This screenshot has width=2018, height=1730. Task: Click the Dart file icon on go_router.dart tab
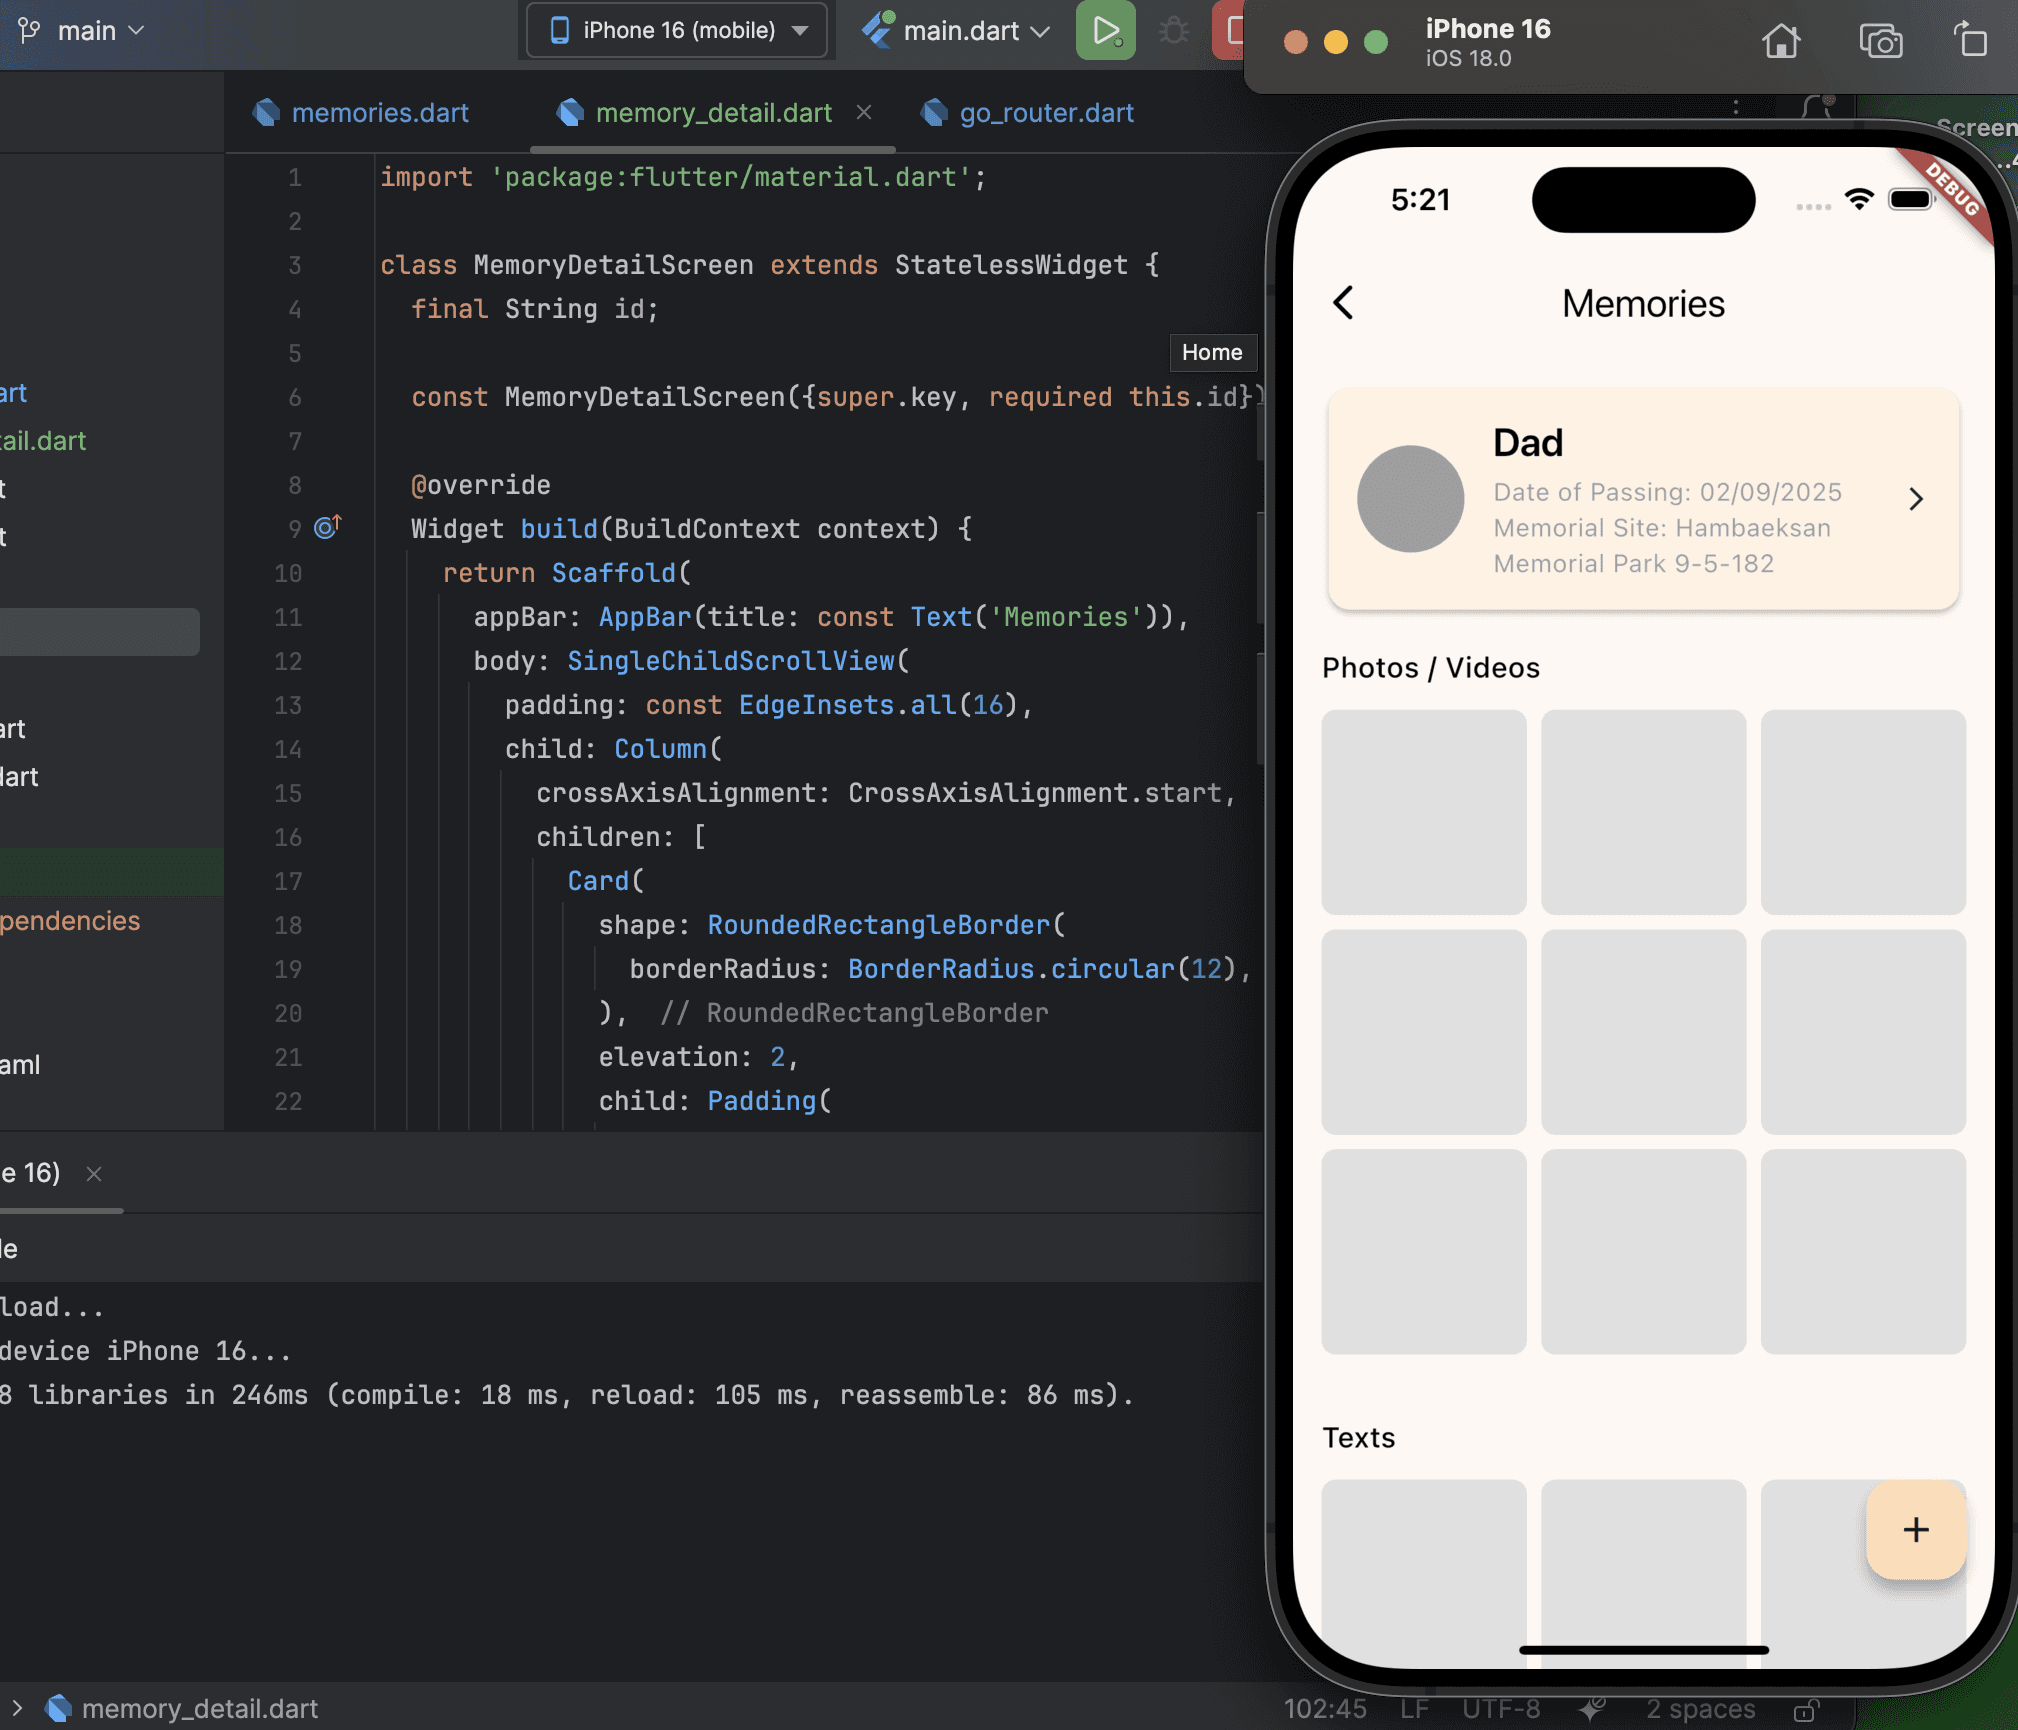coord(934,113)
